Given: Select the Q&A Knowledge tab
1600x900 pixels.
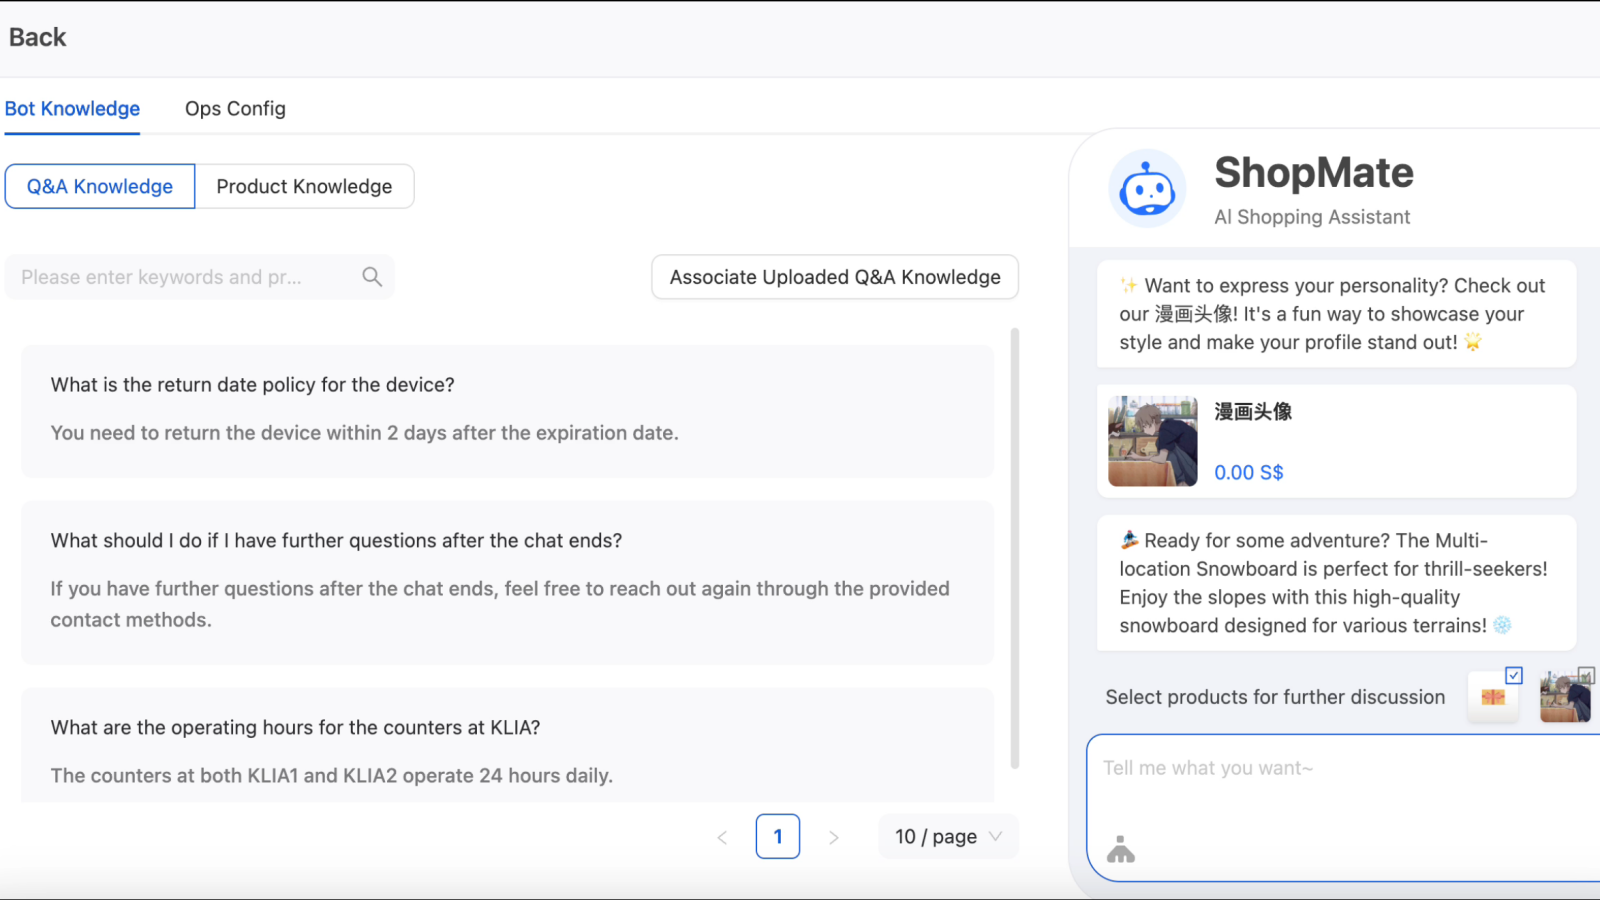Looking at the screenshot, I should (x=100, y=187).
